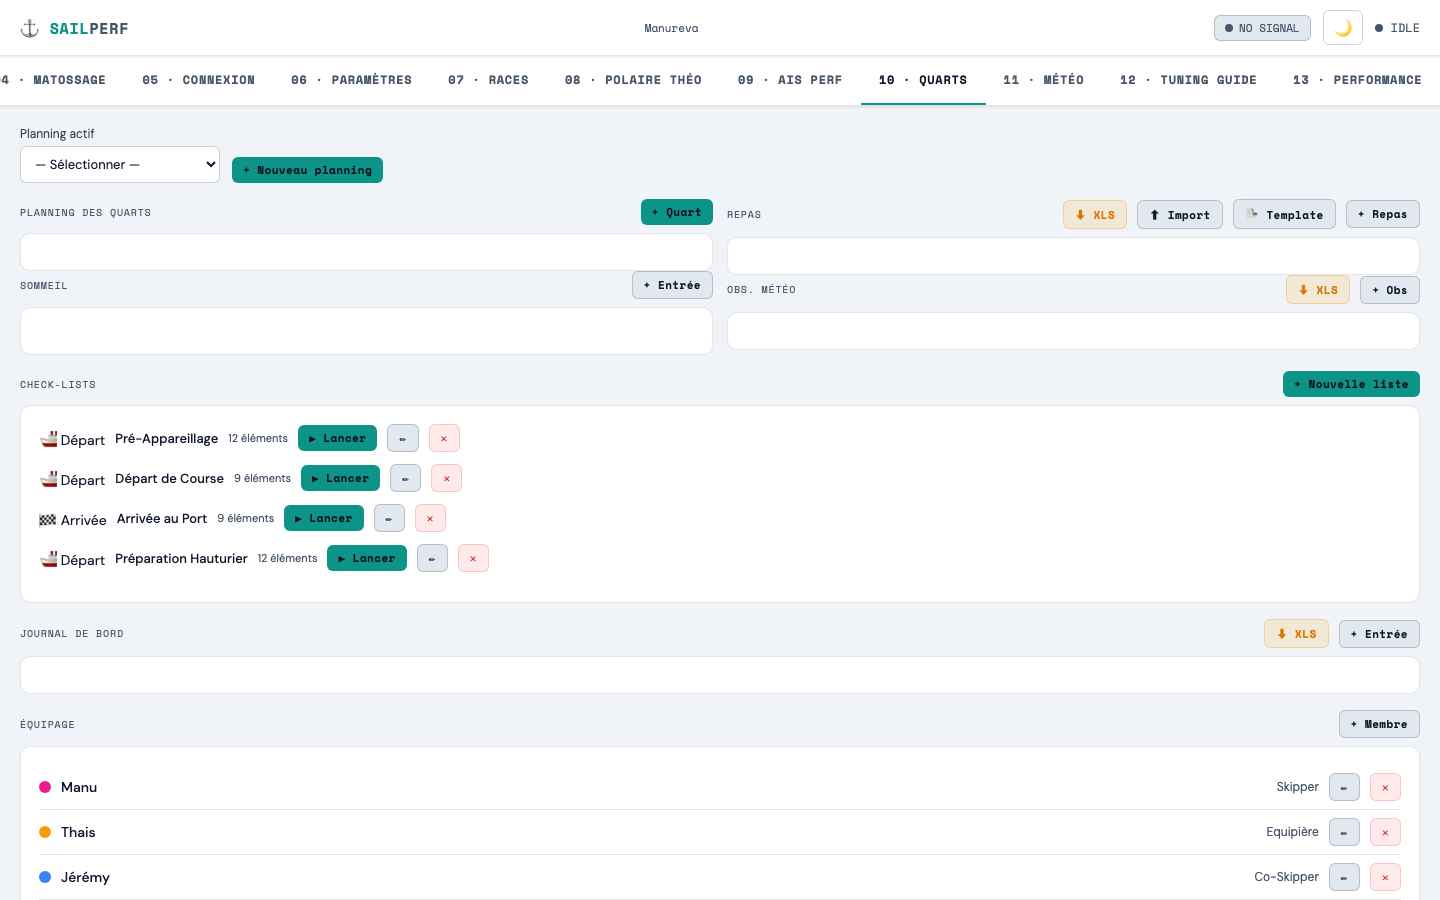Edit crew member Jérémy
The image size is (1440, 900).
point(1344,877)
